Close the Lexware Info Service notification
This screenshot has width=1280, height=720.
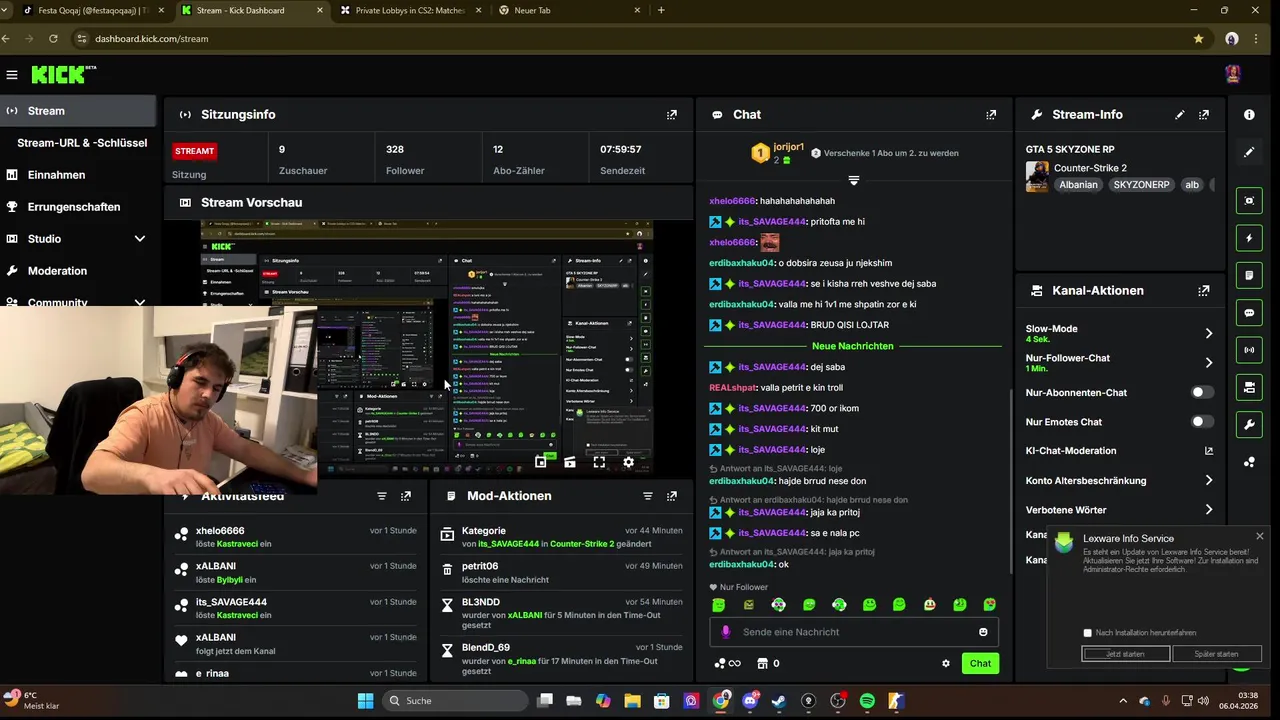pyautogui.click(x=1259, y=536)
